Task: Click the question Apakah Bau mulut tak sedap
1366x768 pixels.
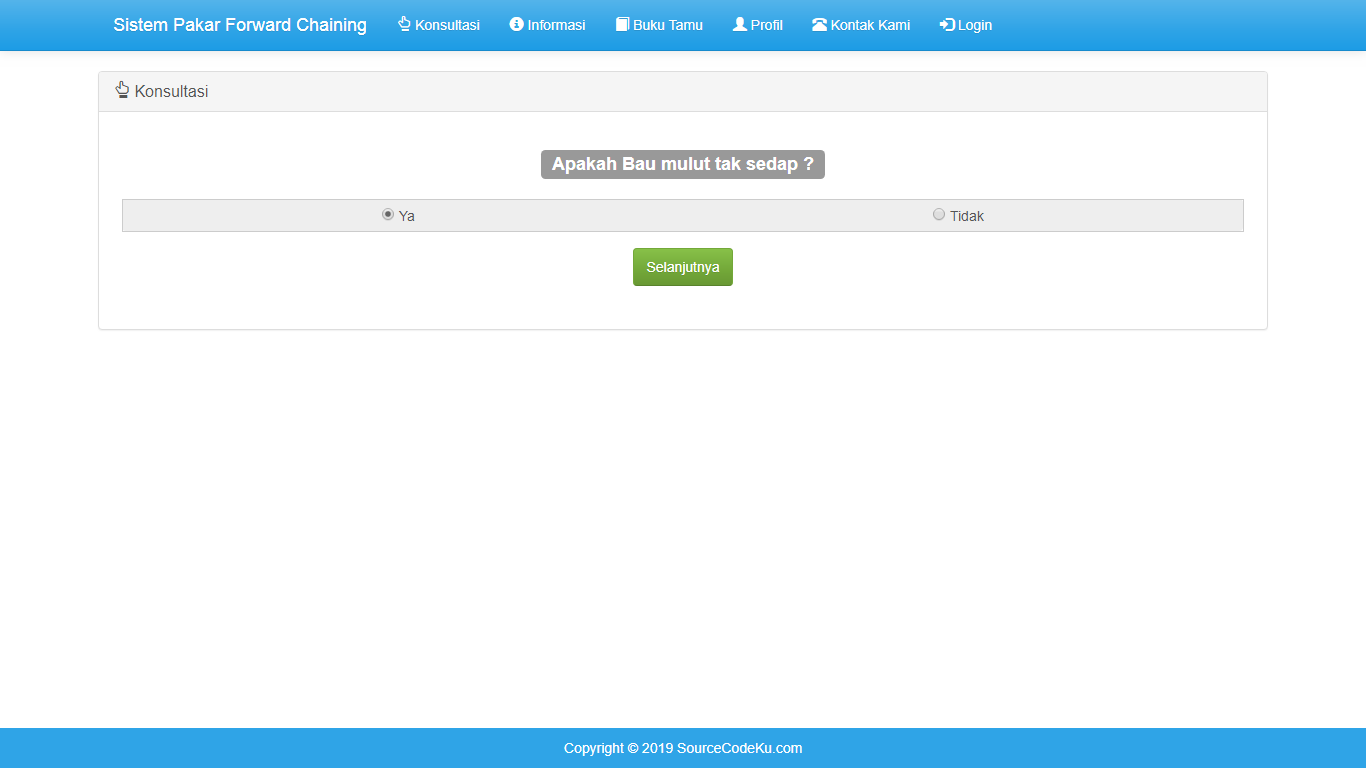Action: pos(683,164)
